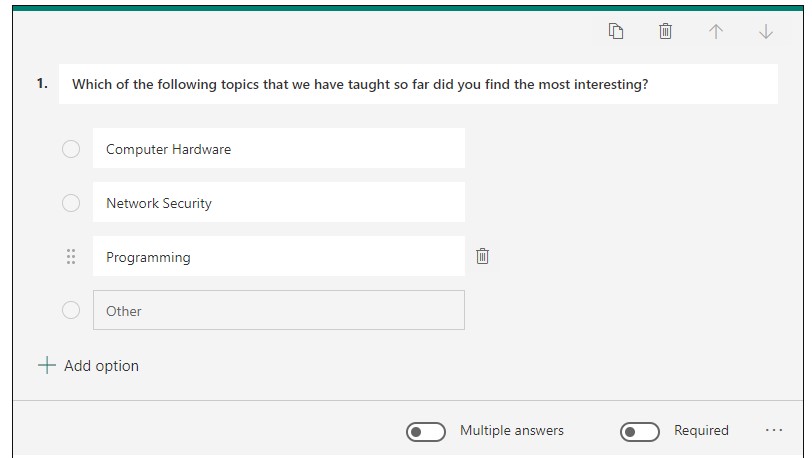
Task: Move question down with the down arrow
Action: tap(766, 32)
